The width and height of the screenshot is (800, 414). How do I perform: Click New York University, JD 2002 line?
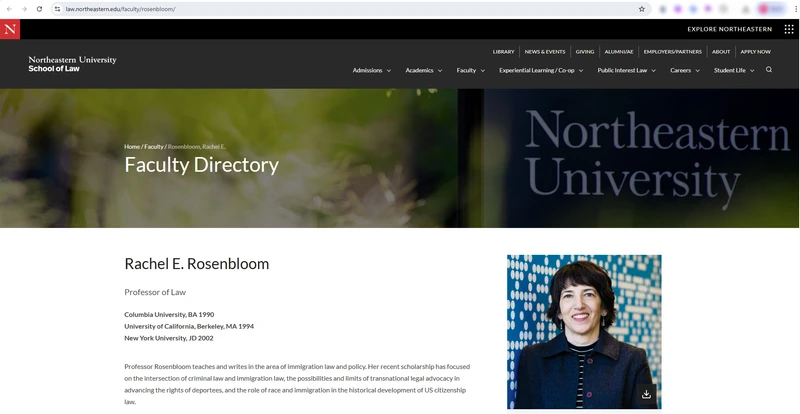tap(169, 338)
